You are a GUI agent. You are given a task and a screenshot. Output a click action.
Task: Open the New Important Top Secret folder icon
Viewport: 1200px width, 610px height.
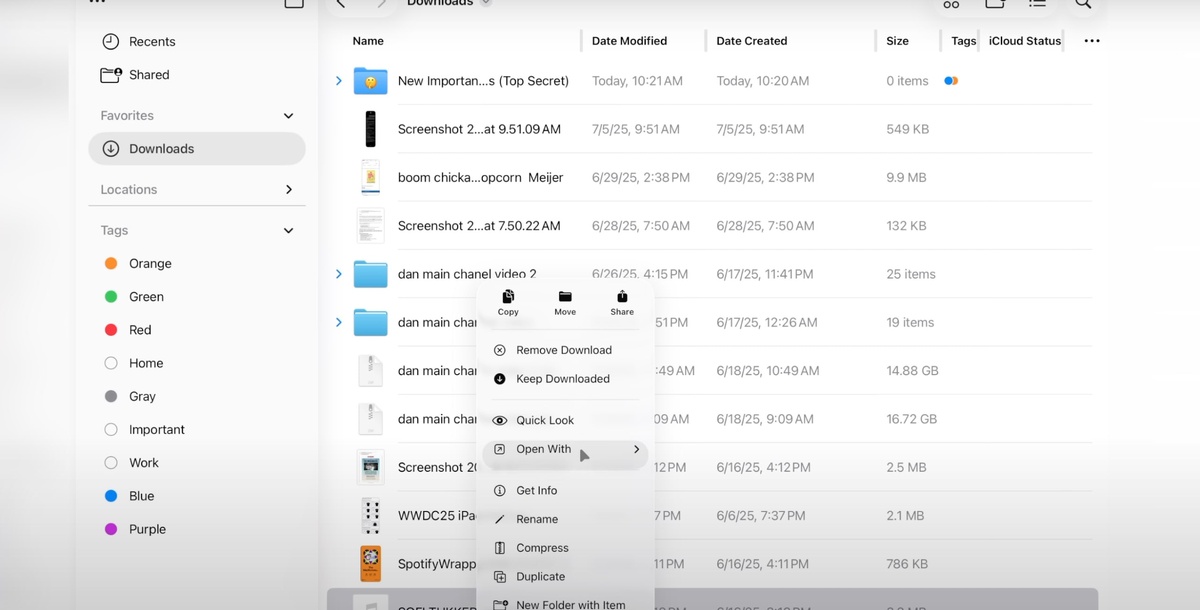(x=370, y=81)
